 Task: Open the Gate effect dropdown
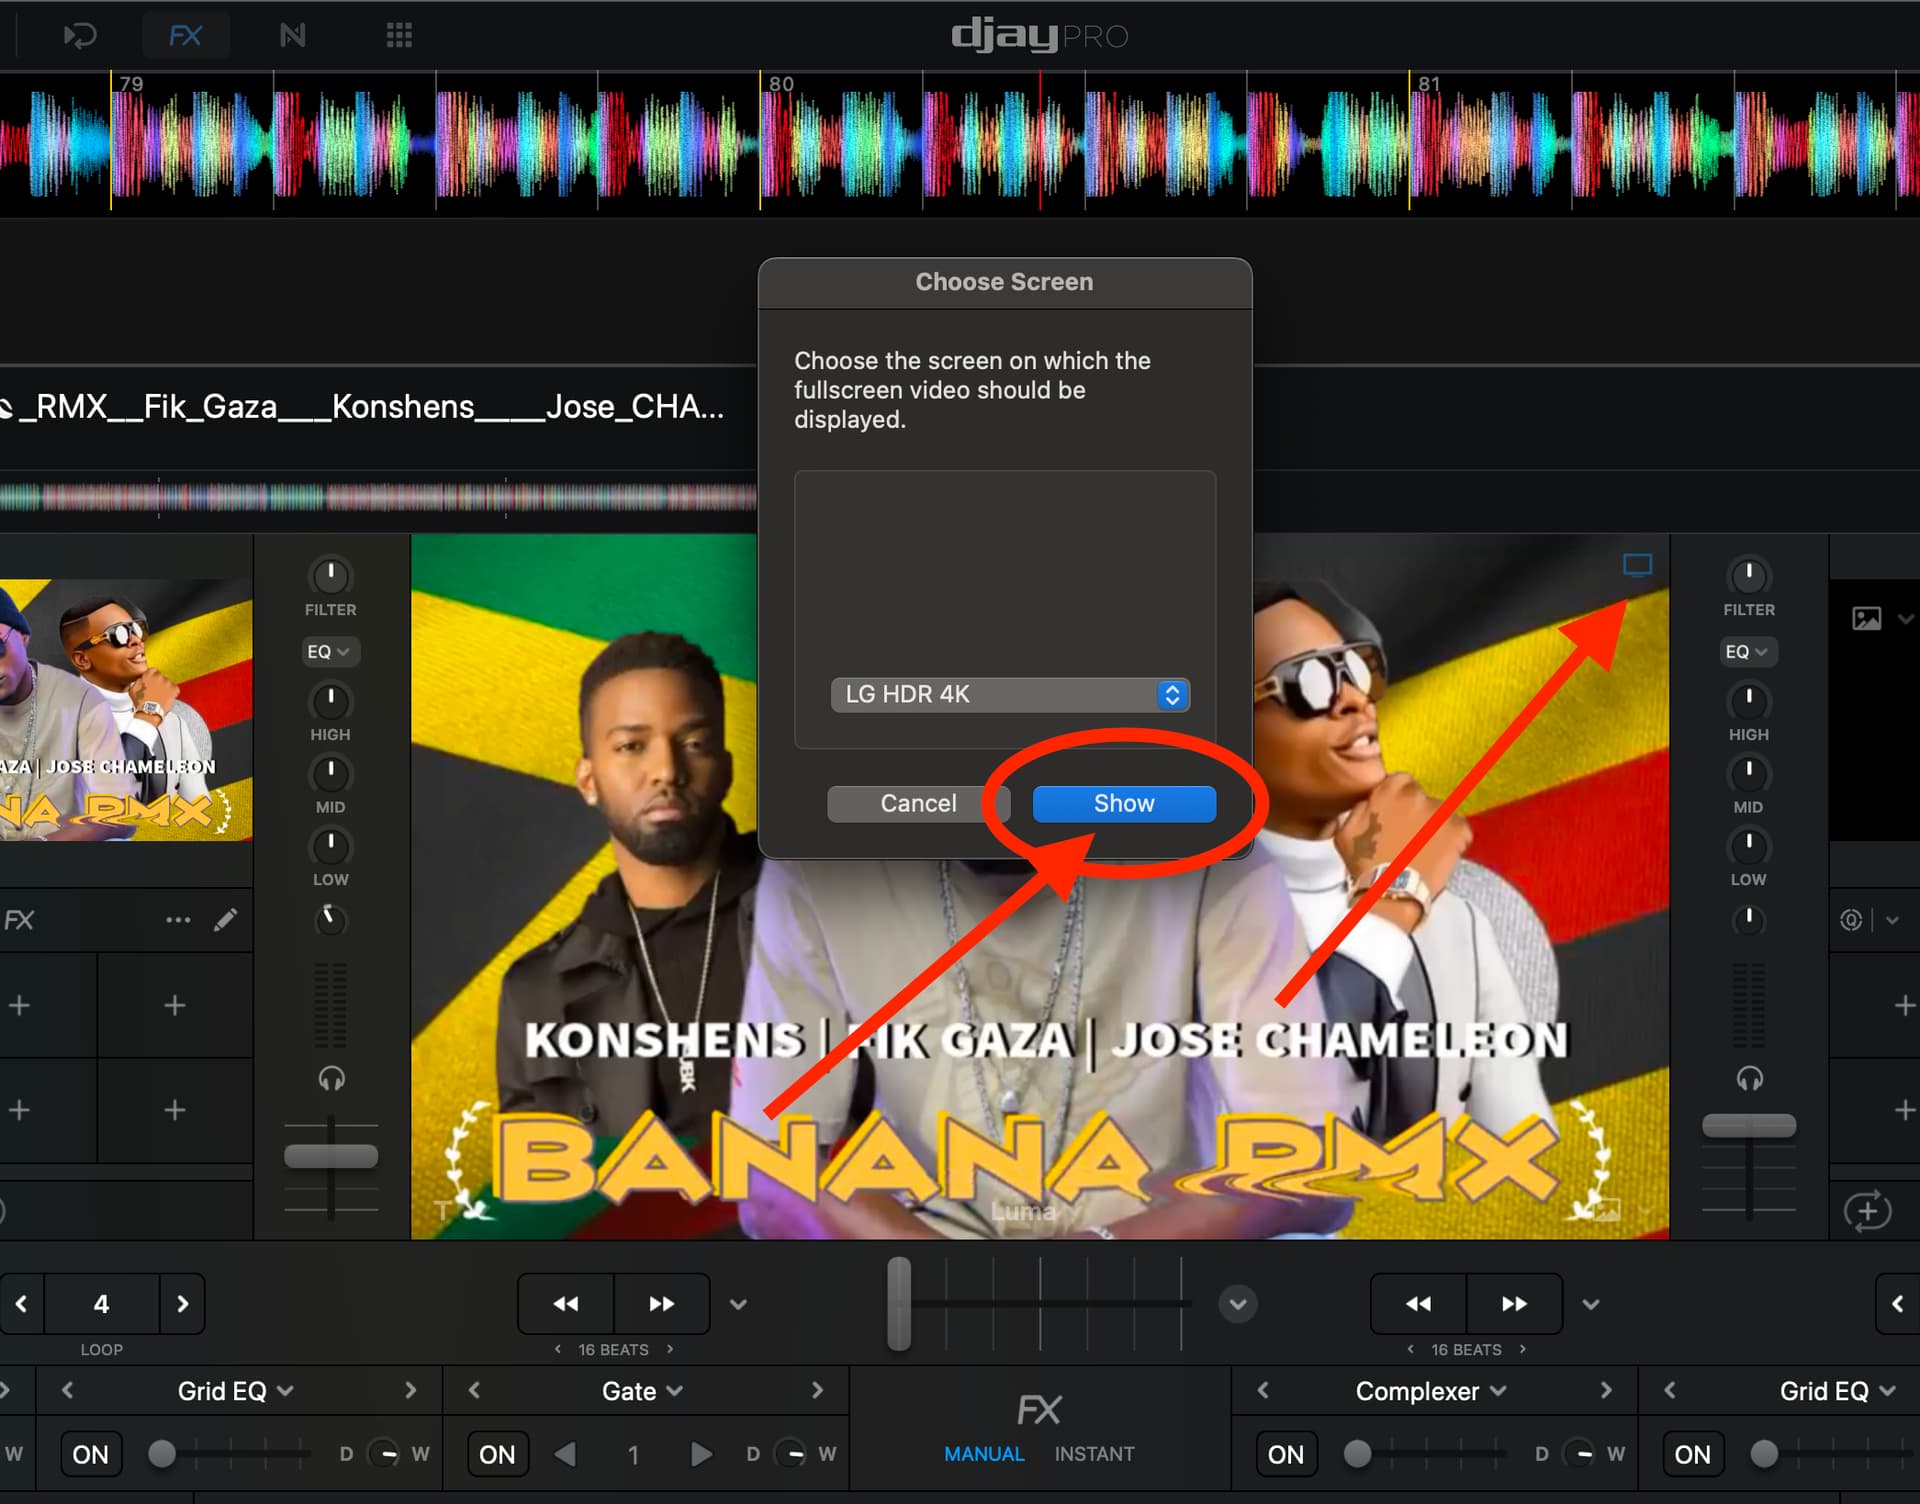point(642,1391)
